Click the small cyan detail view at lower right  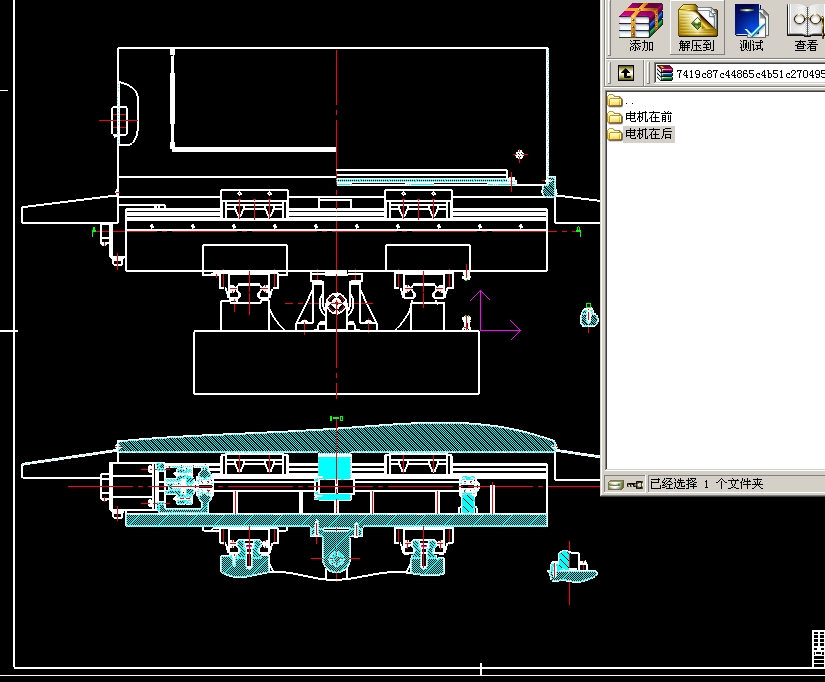(570, 566)
